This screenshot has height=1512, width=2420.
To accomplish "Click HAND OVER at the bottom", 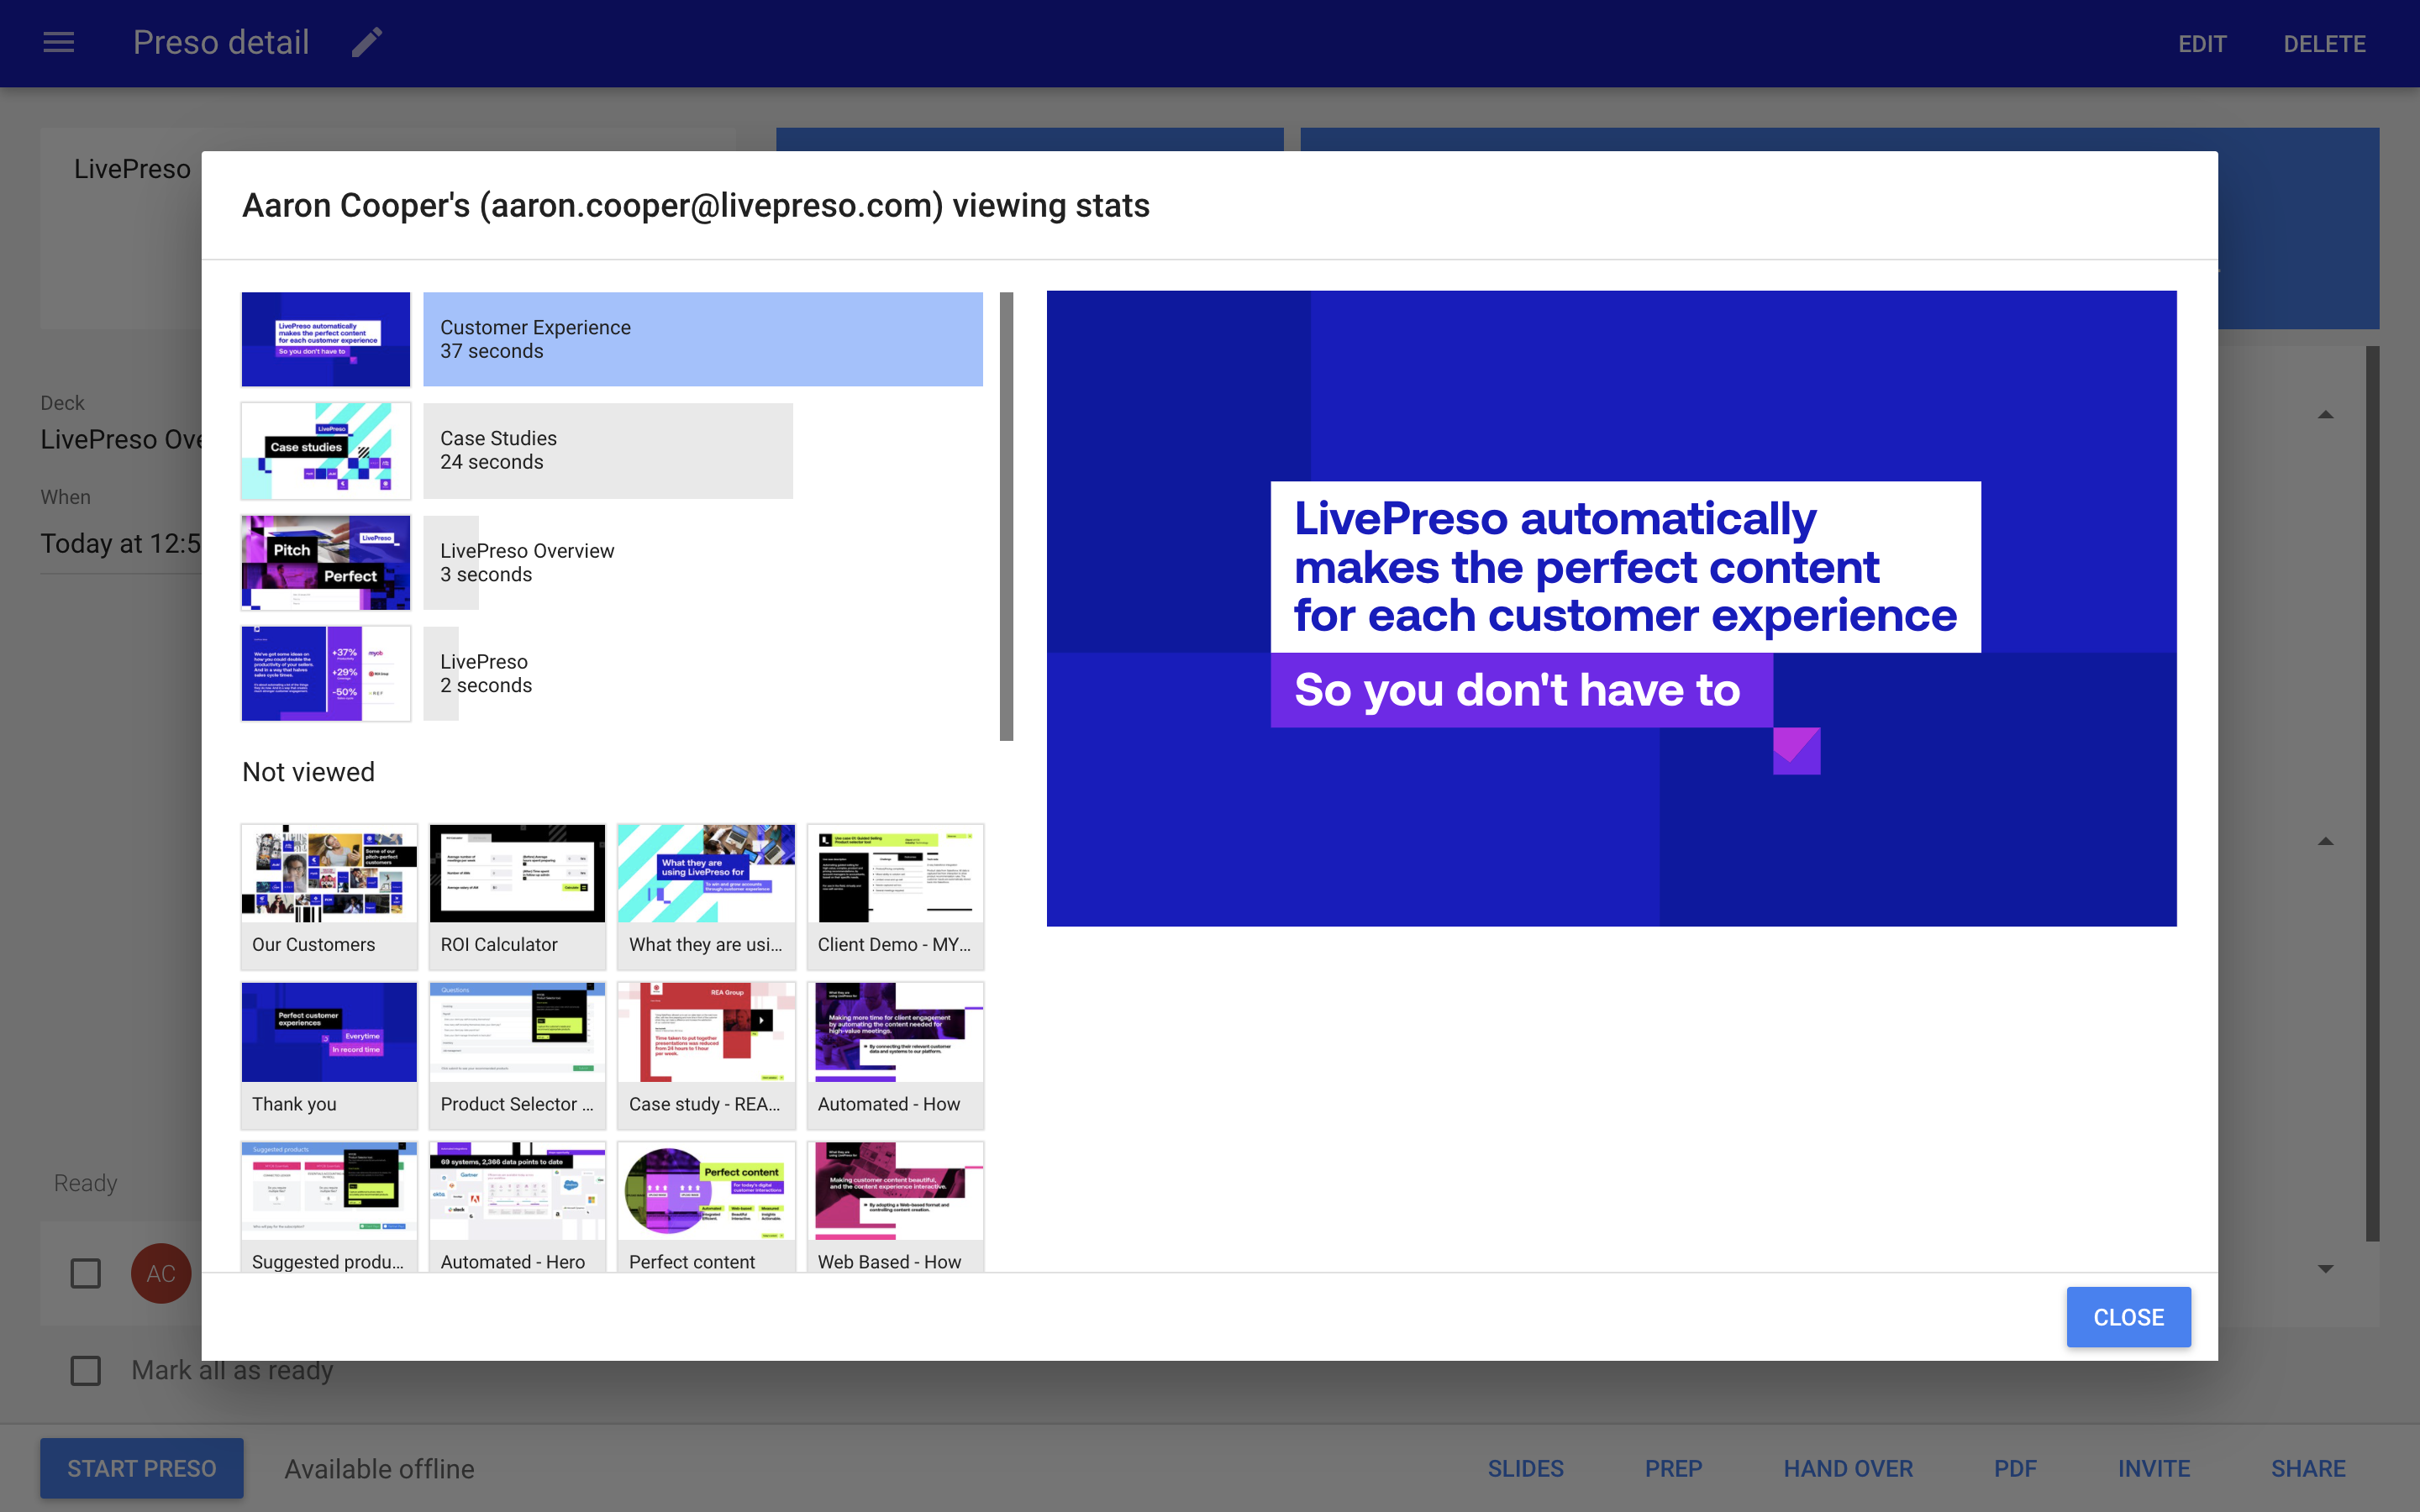I will coord(1847,1467).
